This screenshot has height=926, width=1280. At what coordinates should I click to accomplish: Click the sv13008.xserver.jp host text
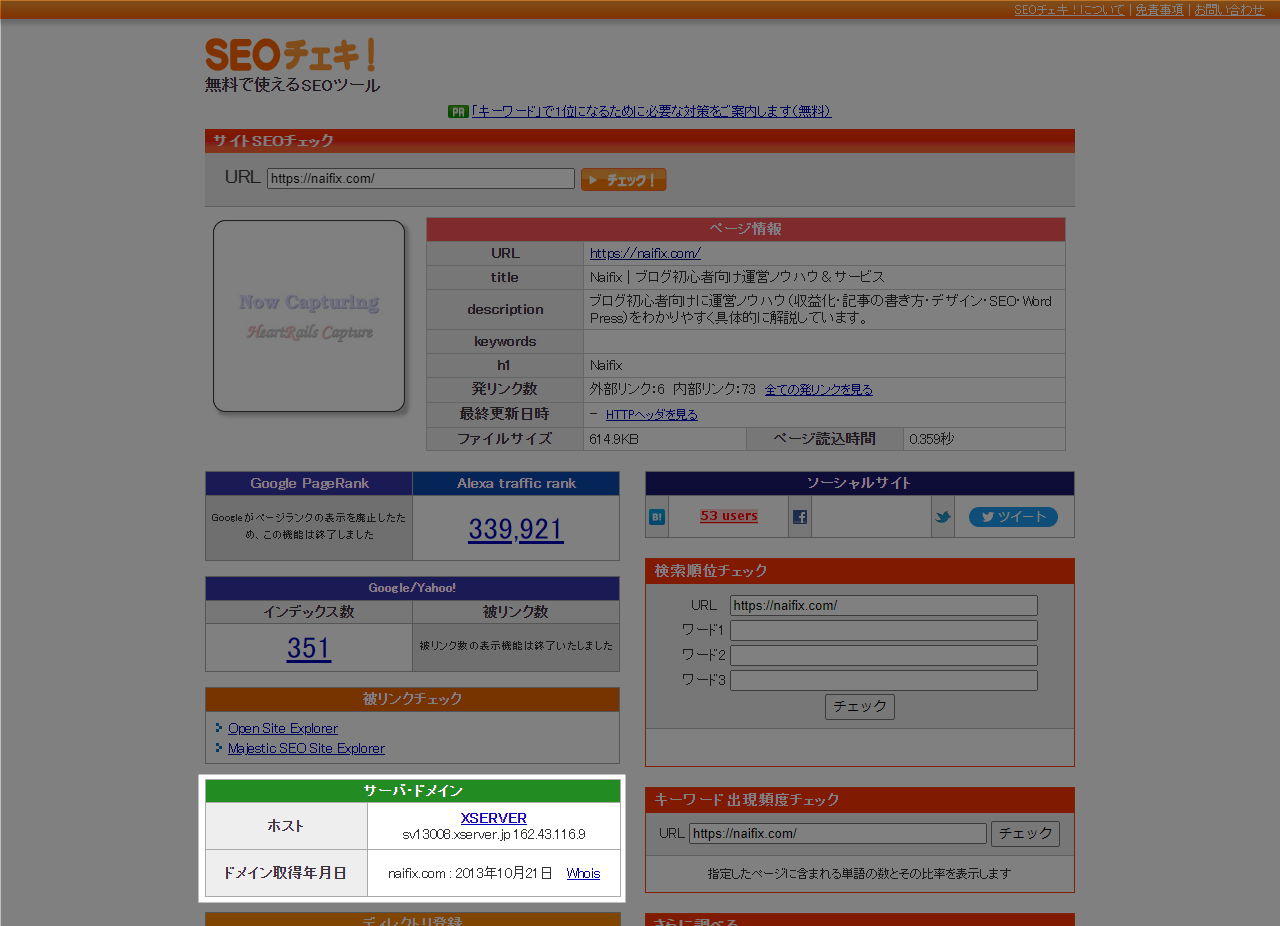pos(494,834)
